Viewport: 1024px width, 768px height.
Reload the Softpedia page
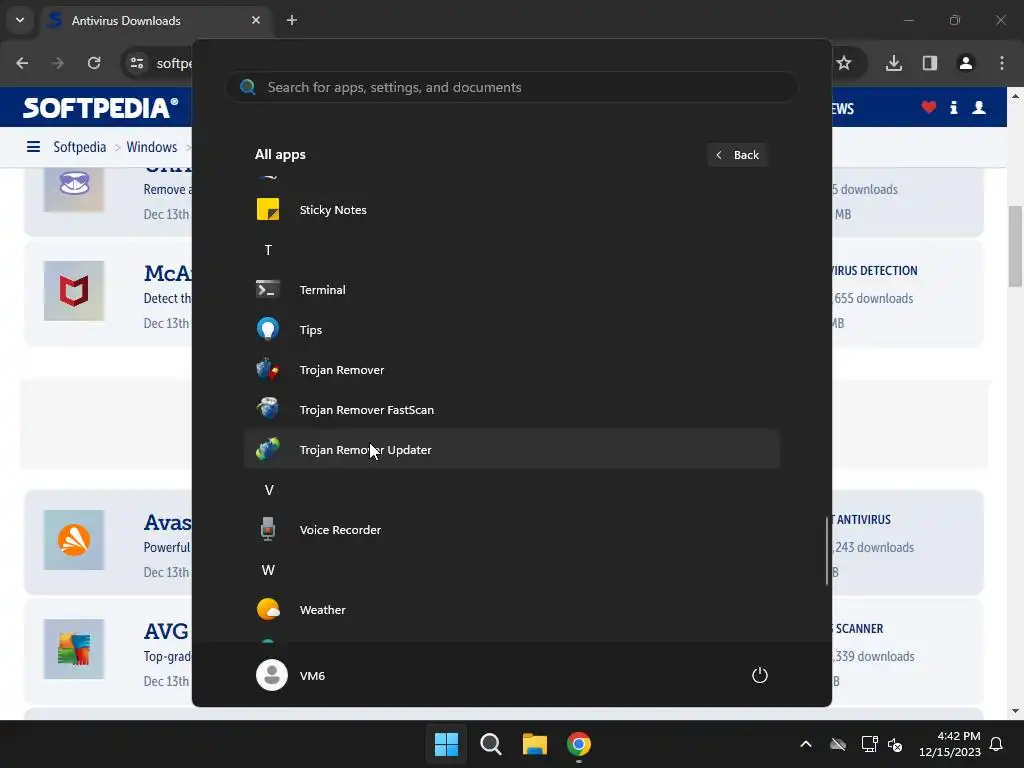[x=94, y=63]
